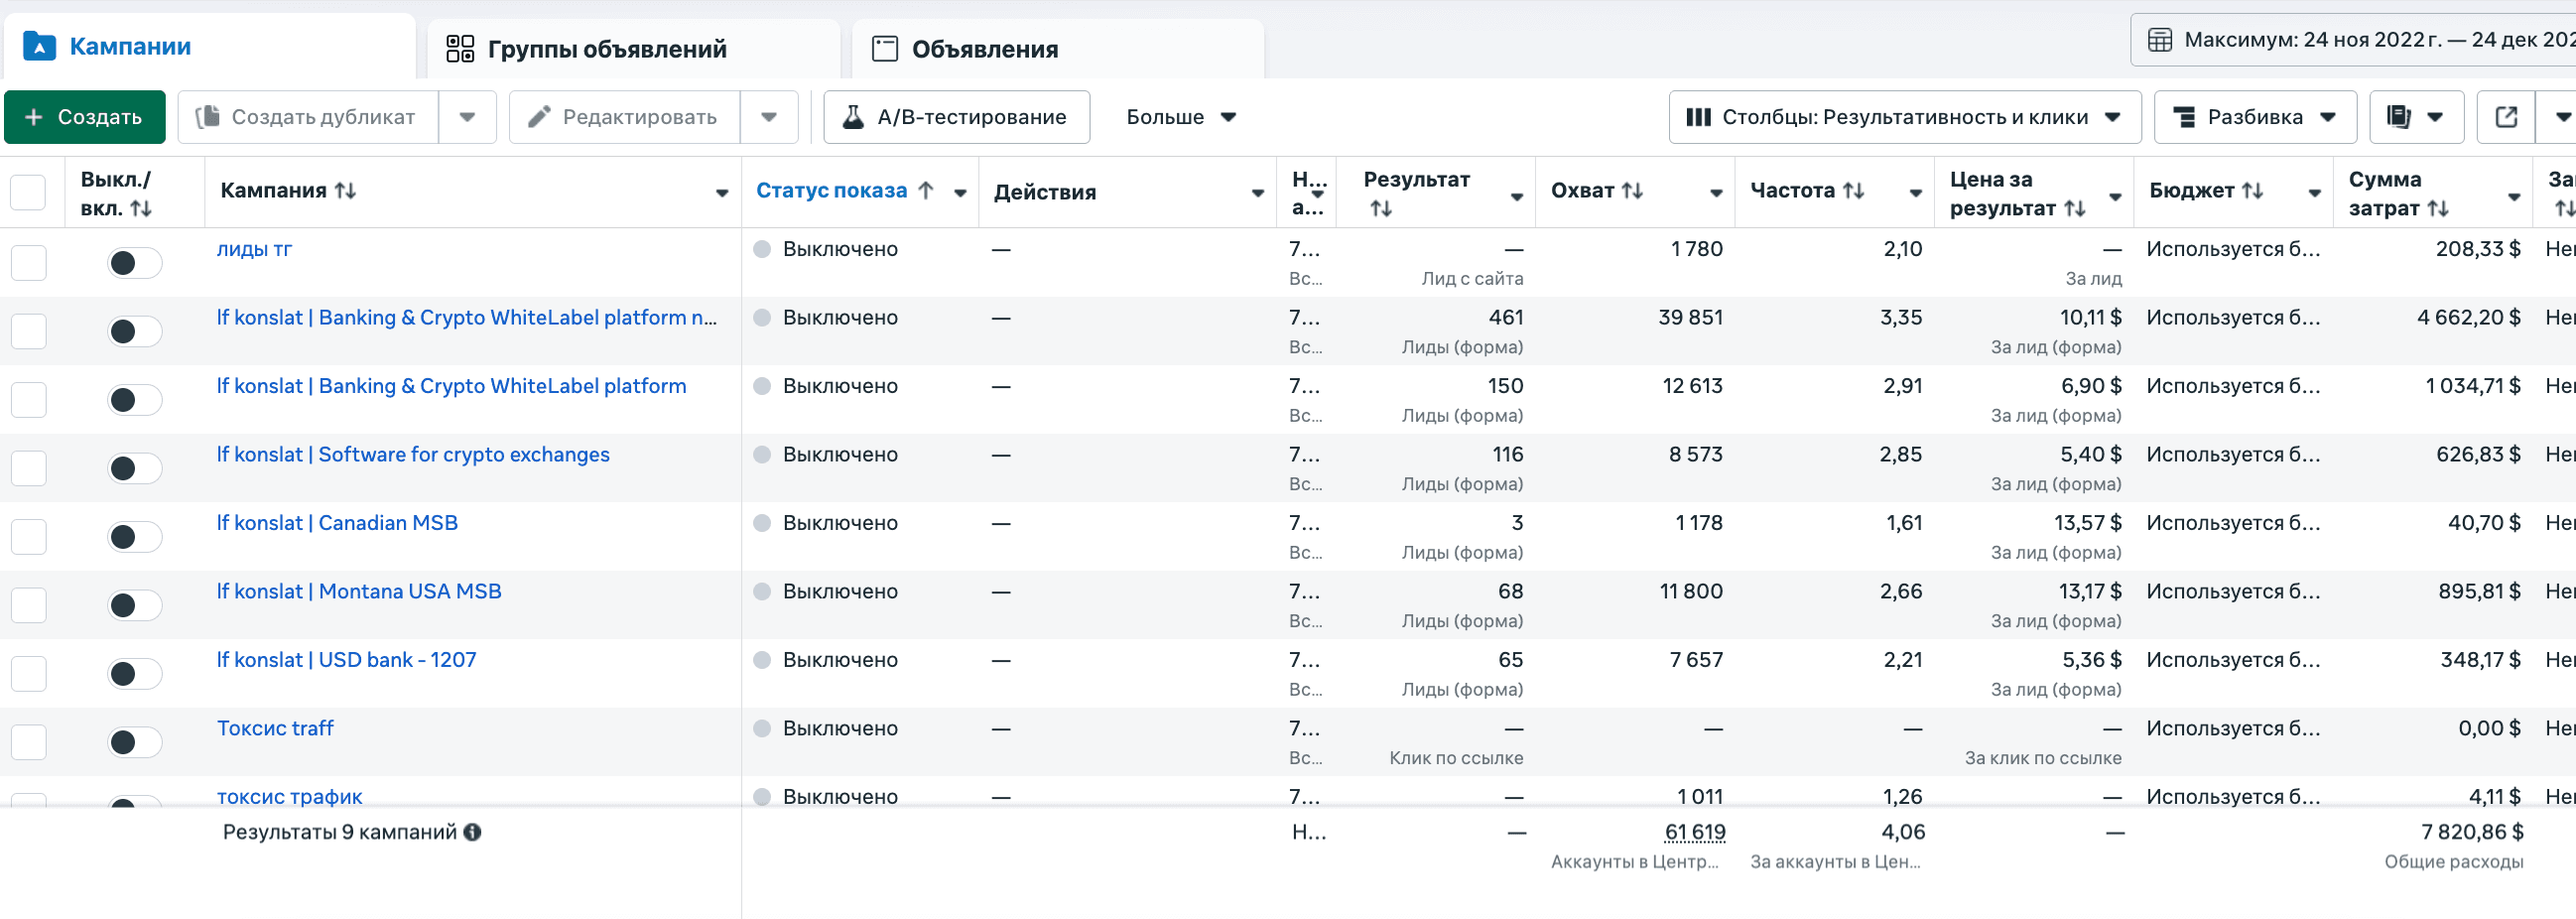This screenshot has height=919, width=2576.
Task: Sort by Результат column arrows
Action: coord(1381,208)
